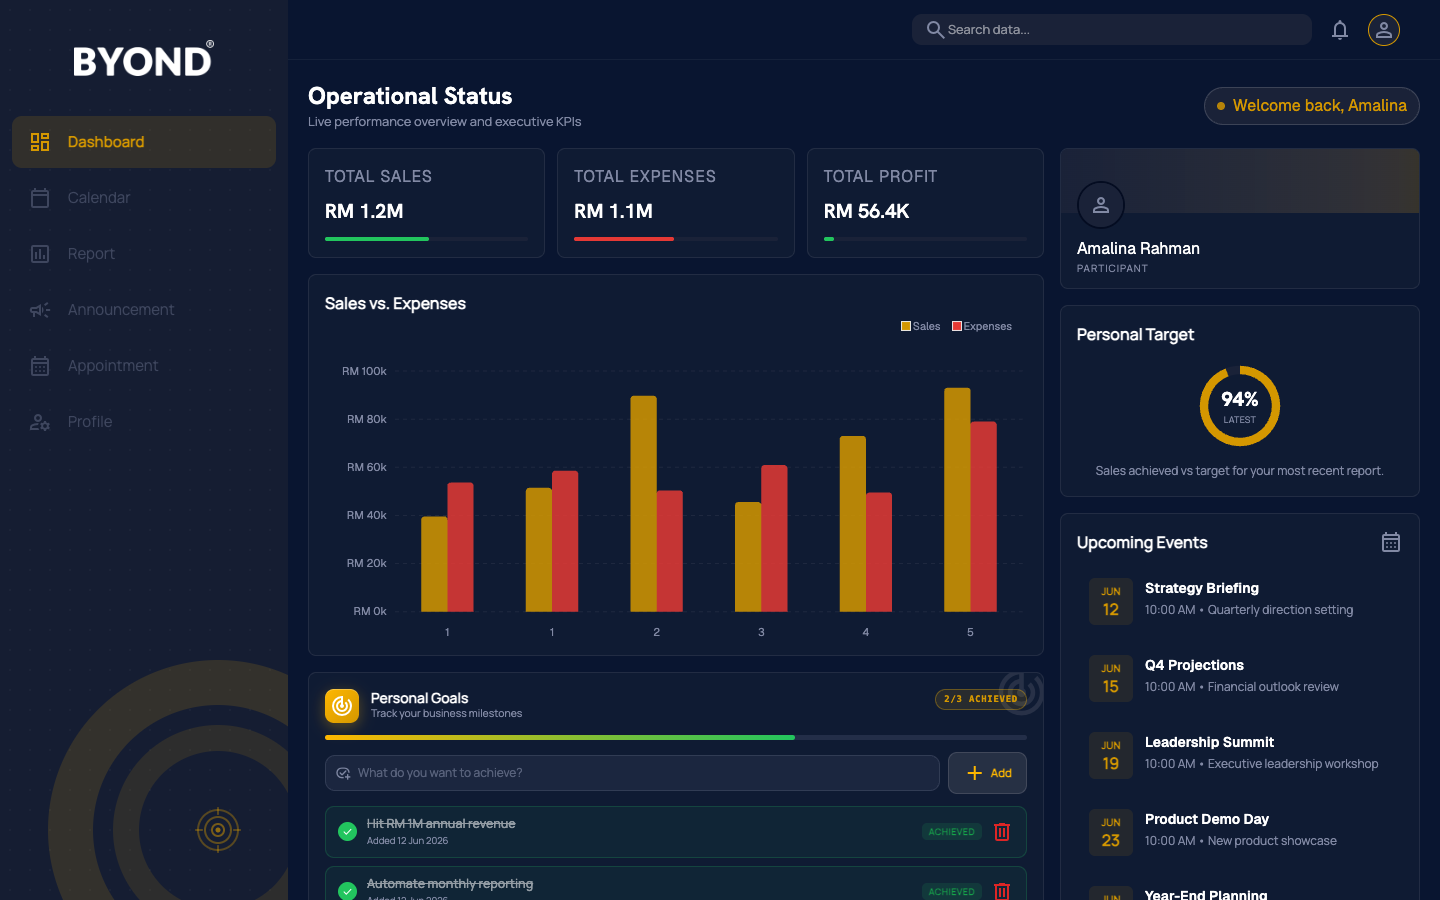Delete the Hit RM 1M annual revenue goal
Screen dimensions: 1440x900
1002,832
